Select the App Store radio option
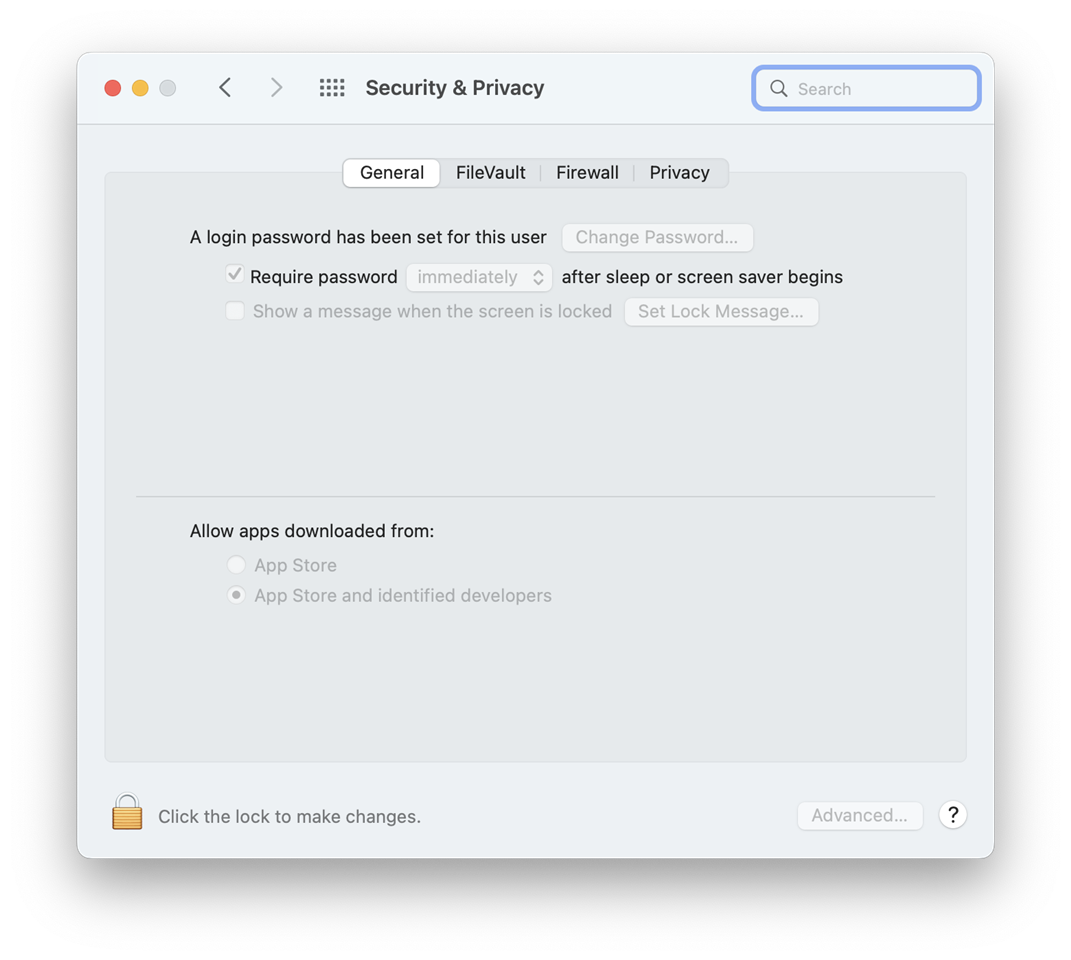 (236, 565)
